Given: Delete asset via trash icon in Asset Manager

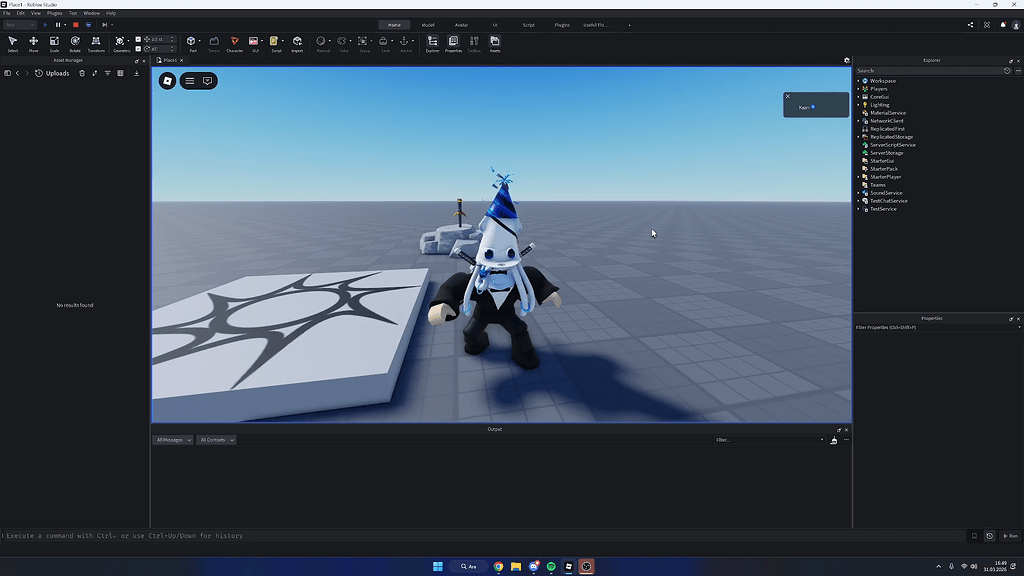Looking at the screenshot, I should click(82, 73).
